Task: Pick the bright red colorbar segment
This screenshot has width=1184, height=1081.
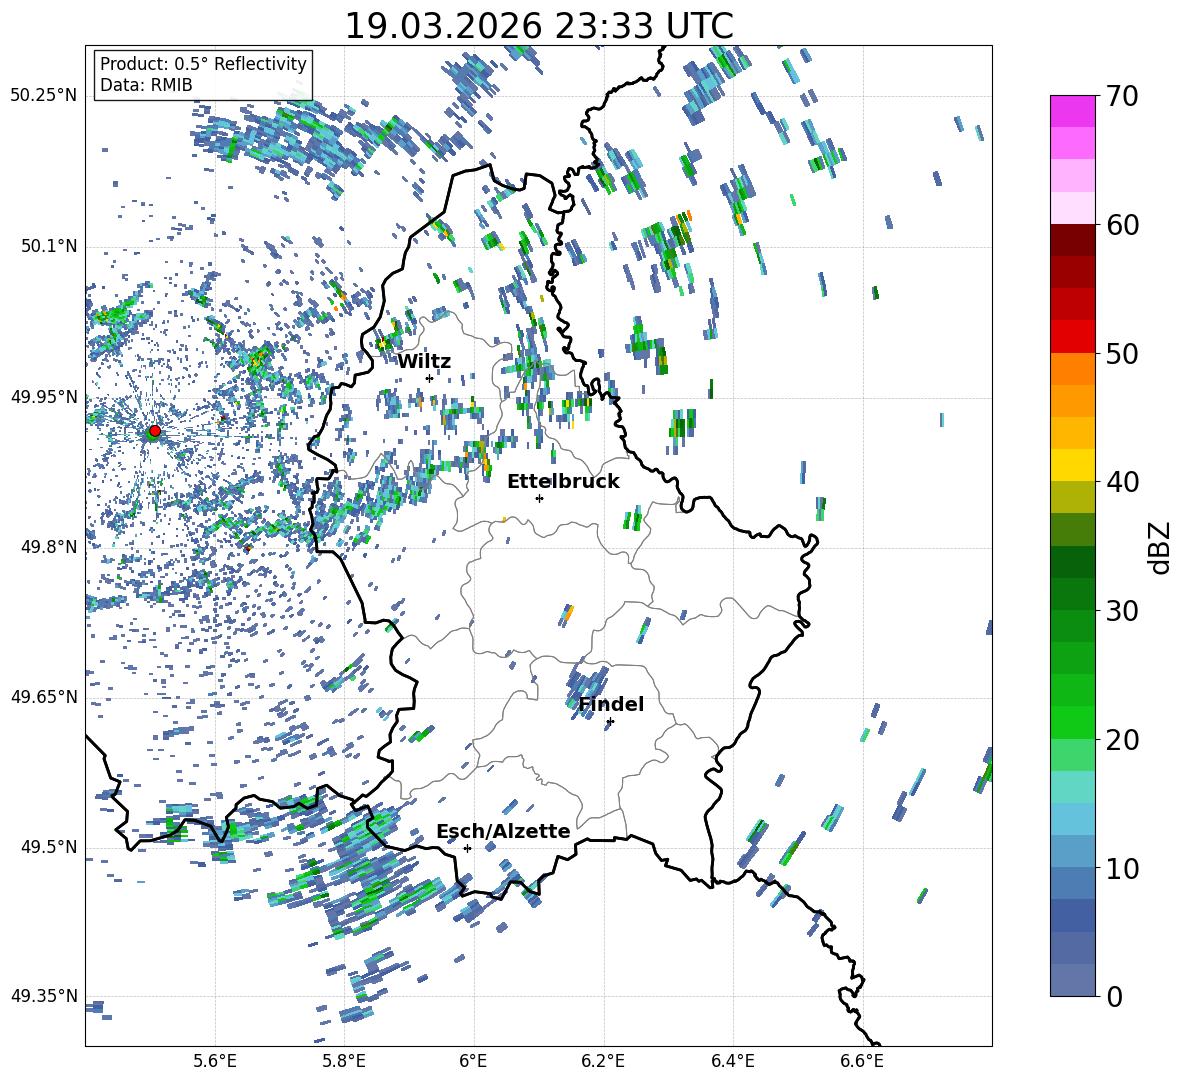Action: pyautogui.click(x=1073, y=336)
